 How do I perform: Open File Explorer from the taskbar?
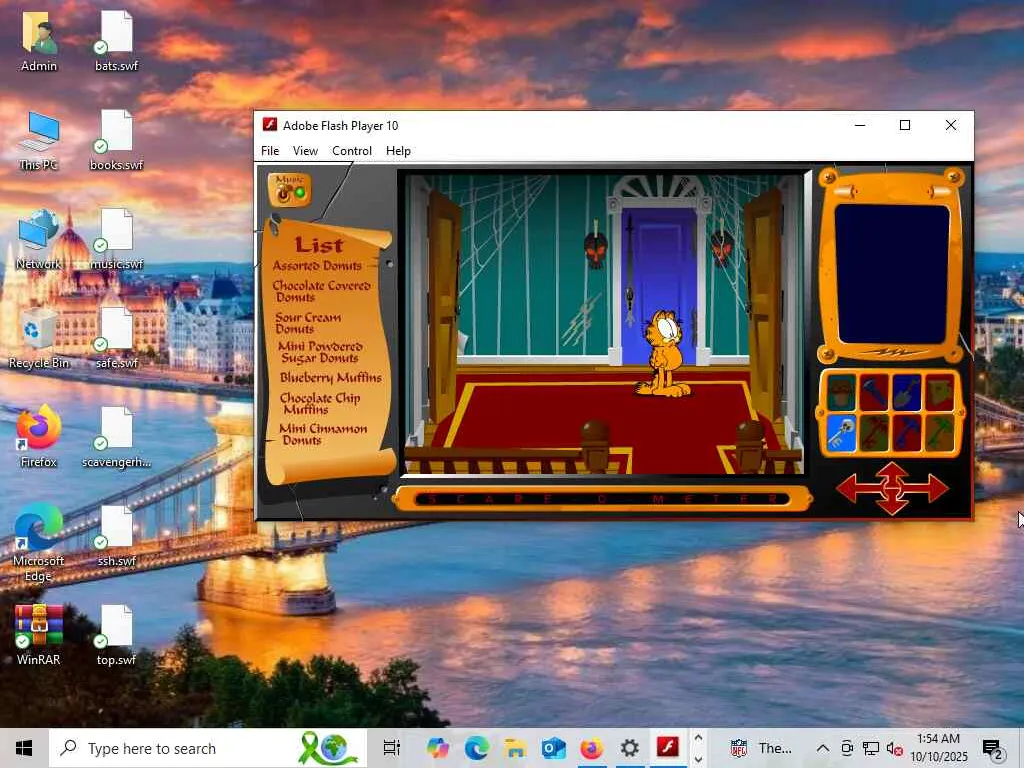[x=515, y=748]
